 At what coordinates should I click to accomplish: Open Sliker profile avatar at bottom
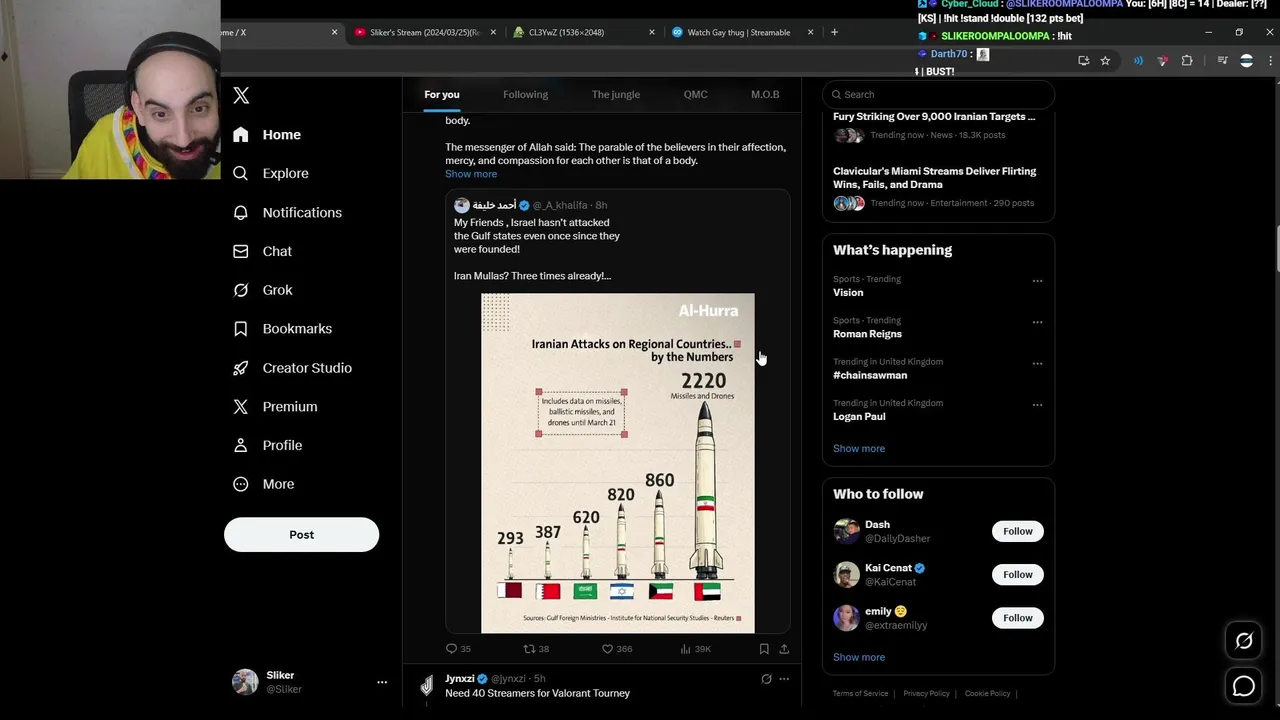point(245,682)
